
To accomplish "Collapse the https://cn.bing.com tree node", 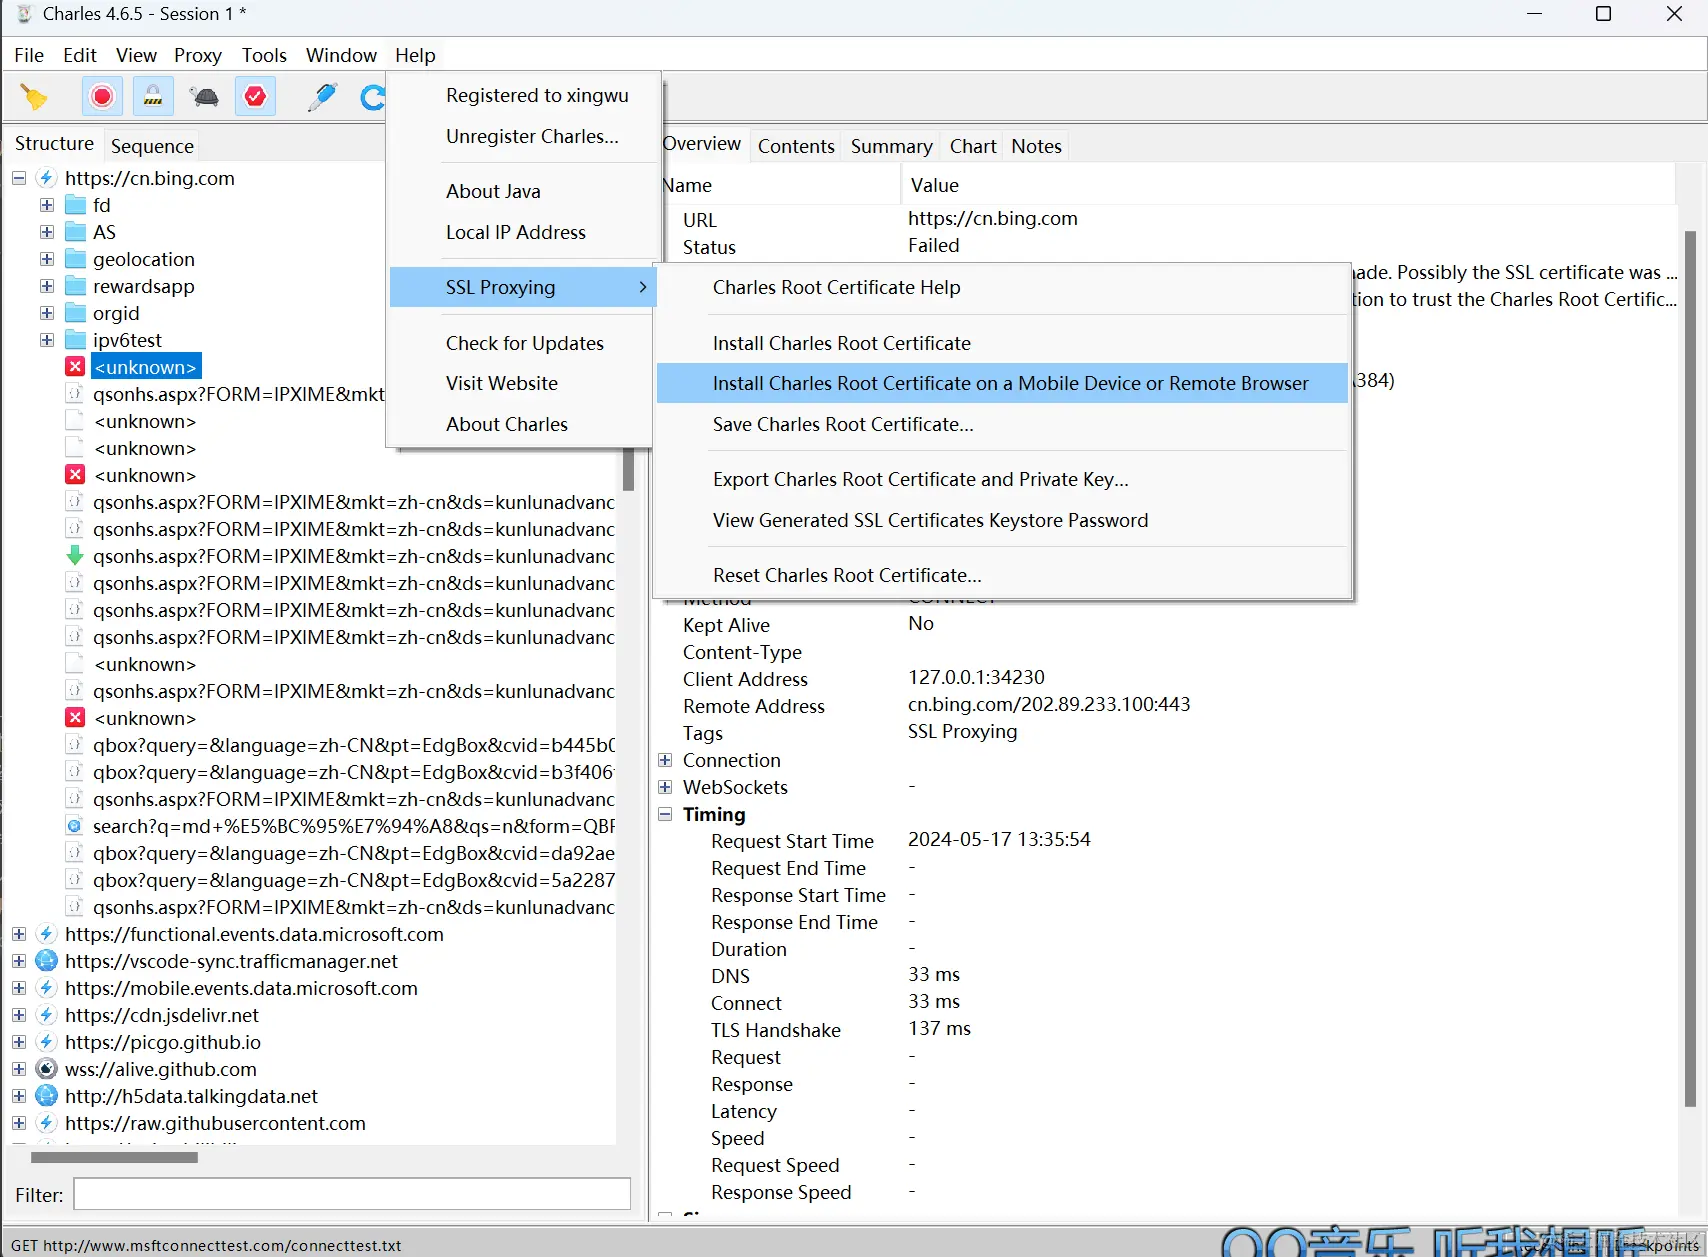I will click(x=19, y=178).
